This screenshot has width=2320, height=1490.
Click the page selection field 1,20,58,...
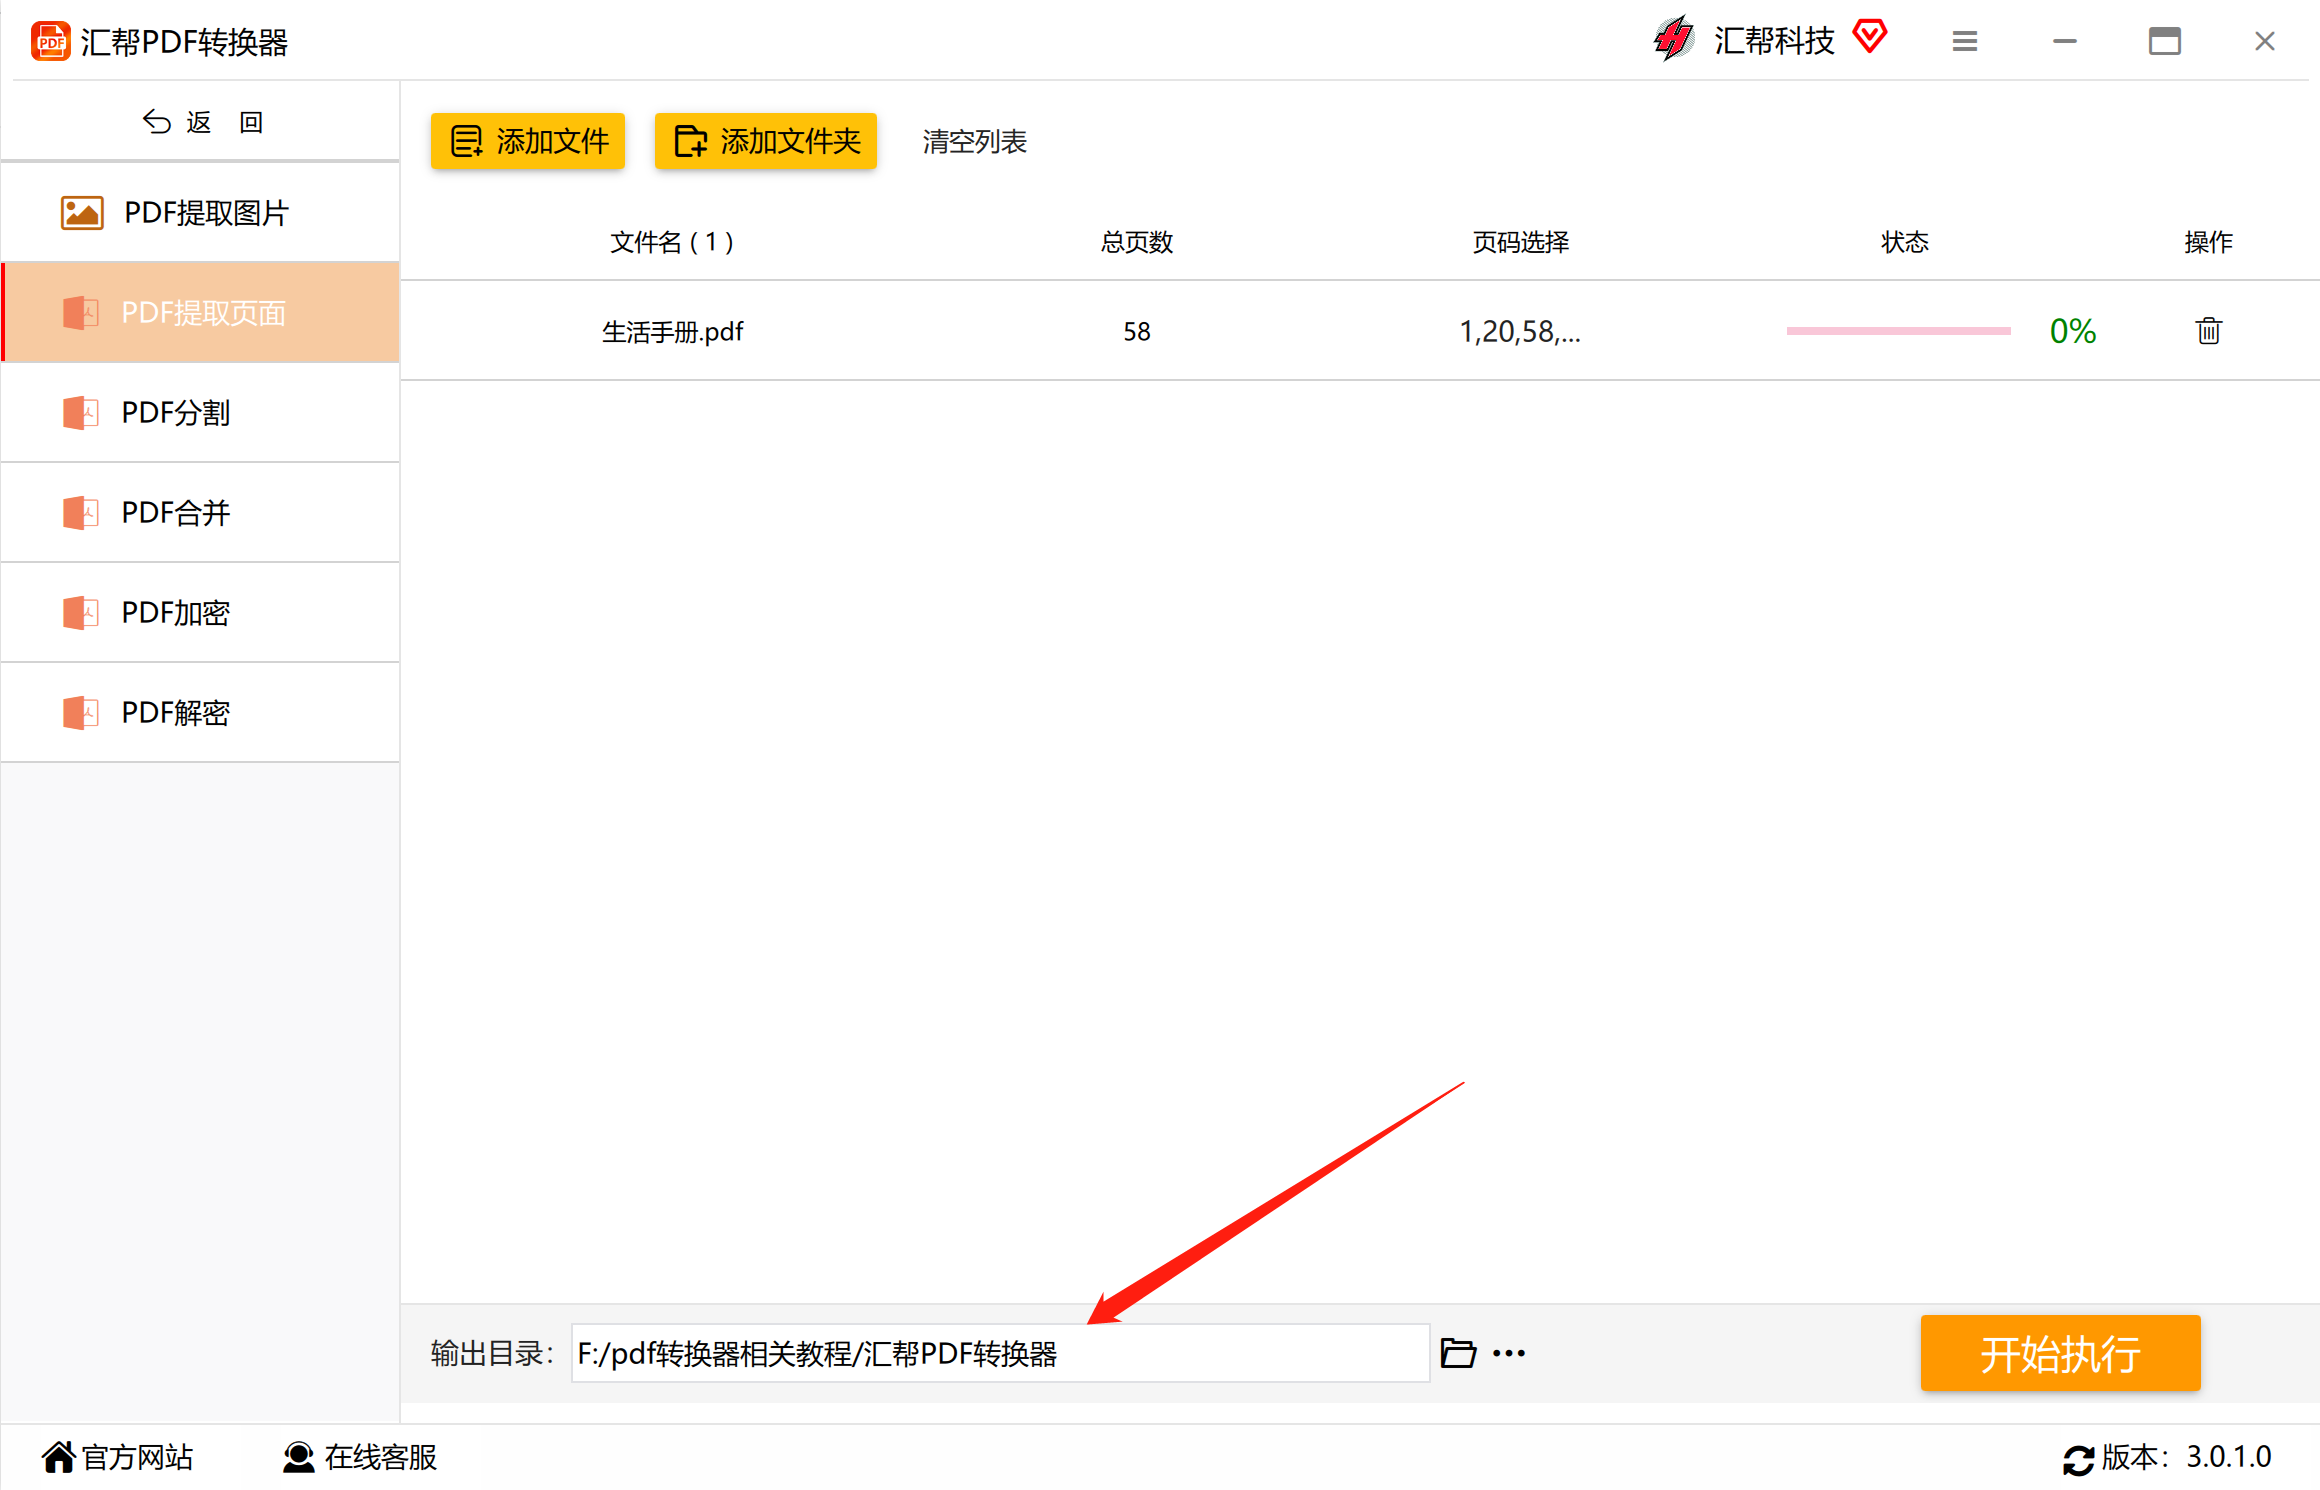tap(1520, 331)
